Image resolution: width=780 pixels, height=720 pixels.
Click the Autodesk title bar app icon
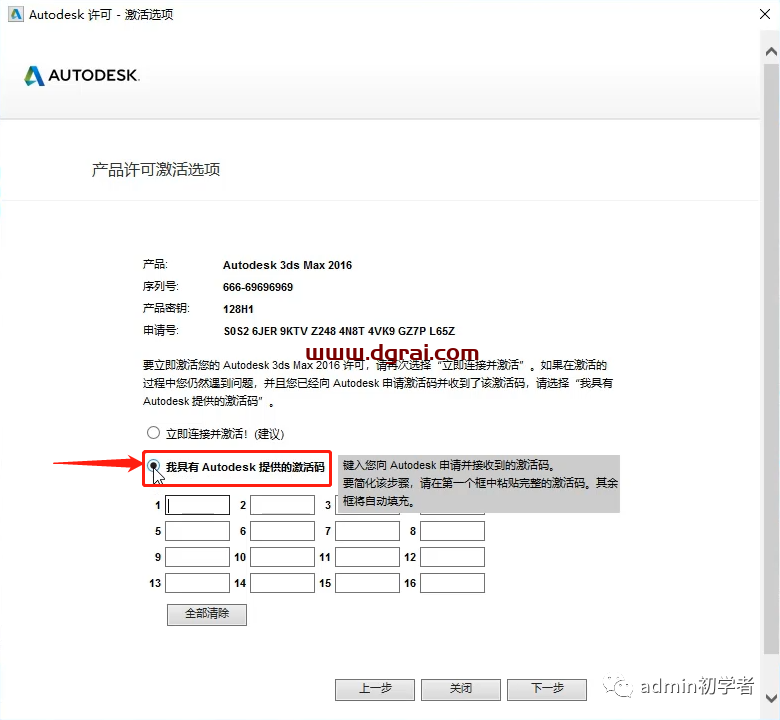(x=16, y=14)
